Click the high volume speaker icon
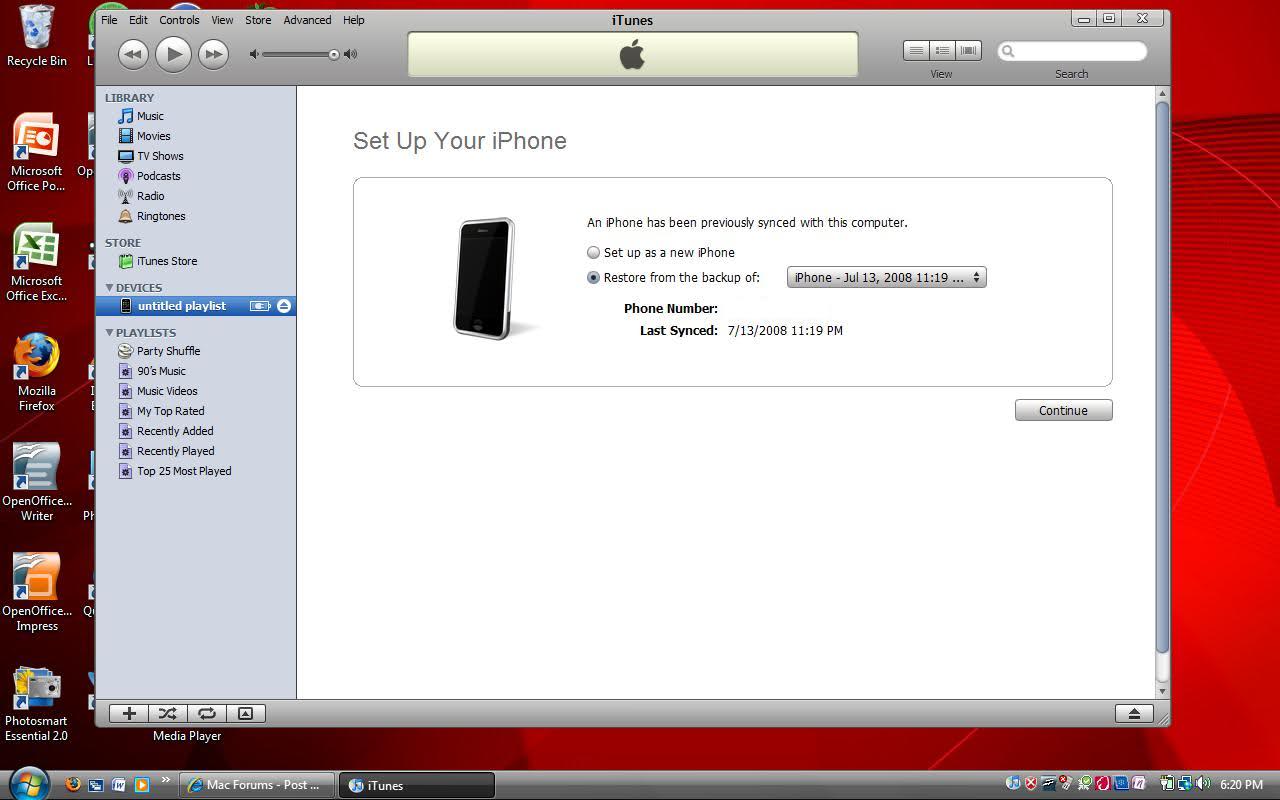 tap(350, 54)
